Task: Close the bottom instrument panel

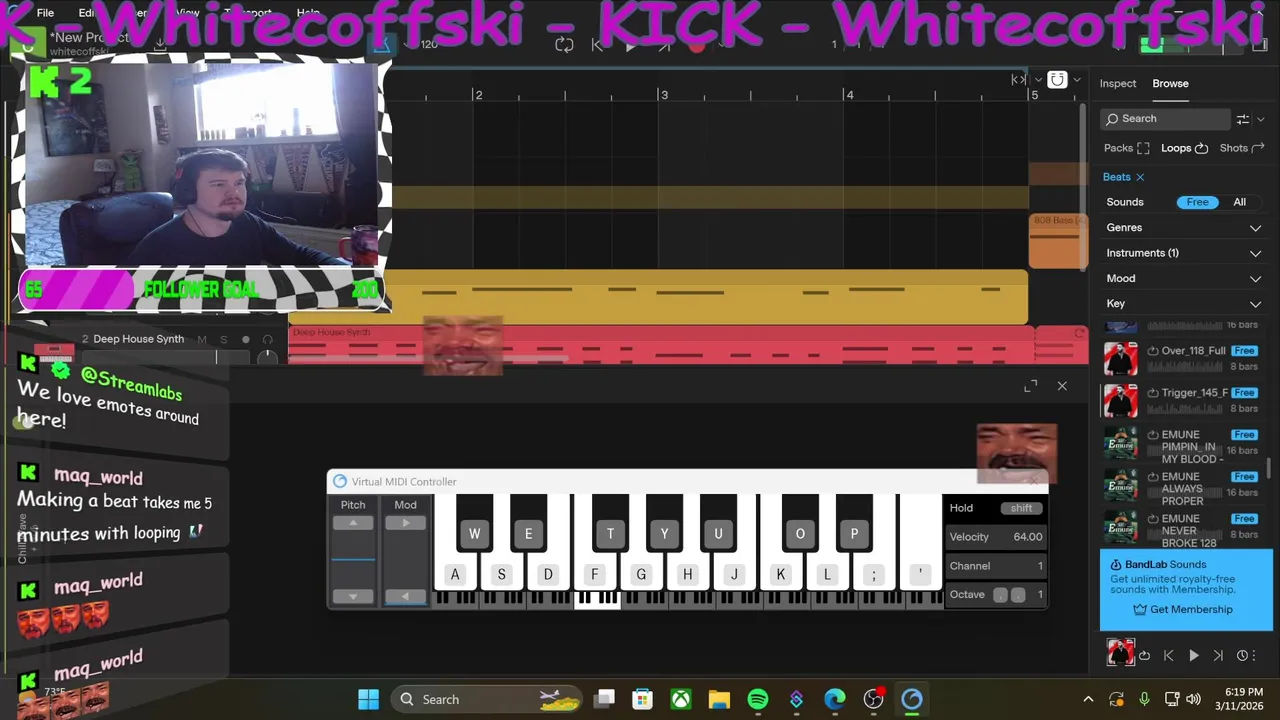Action: 1062,386
